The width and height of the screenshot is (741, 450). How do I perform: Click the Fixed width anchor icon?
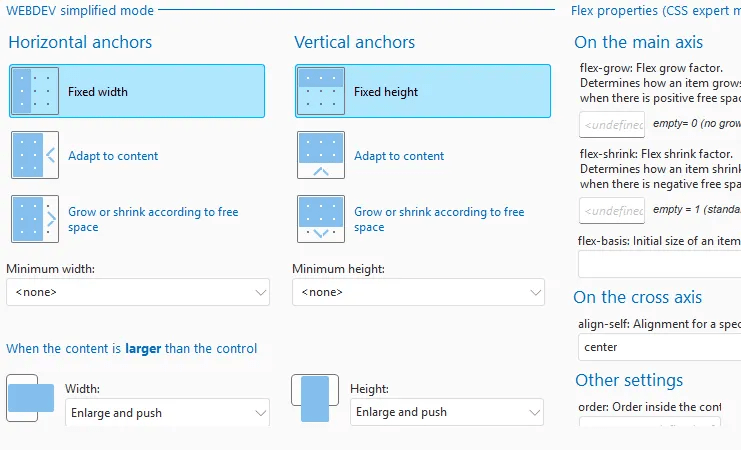click(35, 91)
